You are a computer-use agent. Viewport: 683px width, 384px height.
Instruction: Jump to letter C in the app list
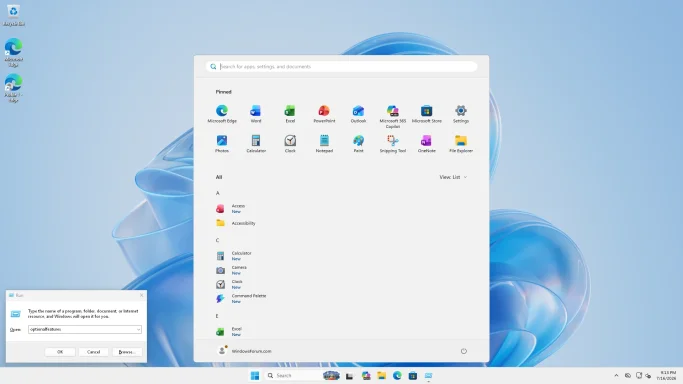[x=218, y=240]
